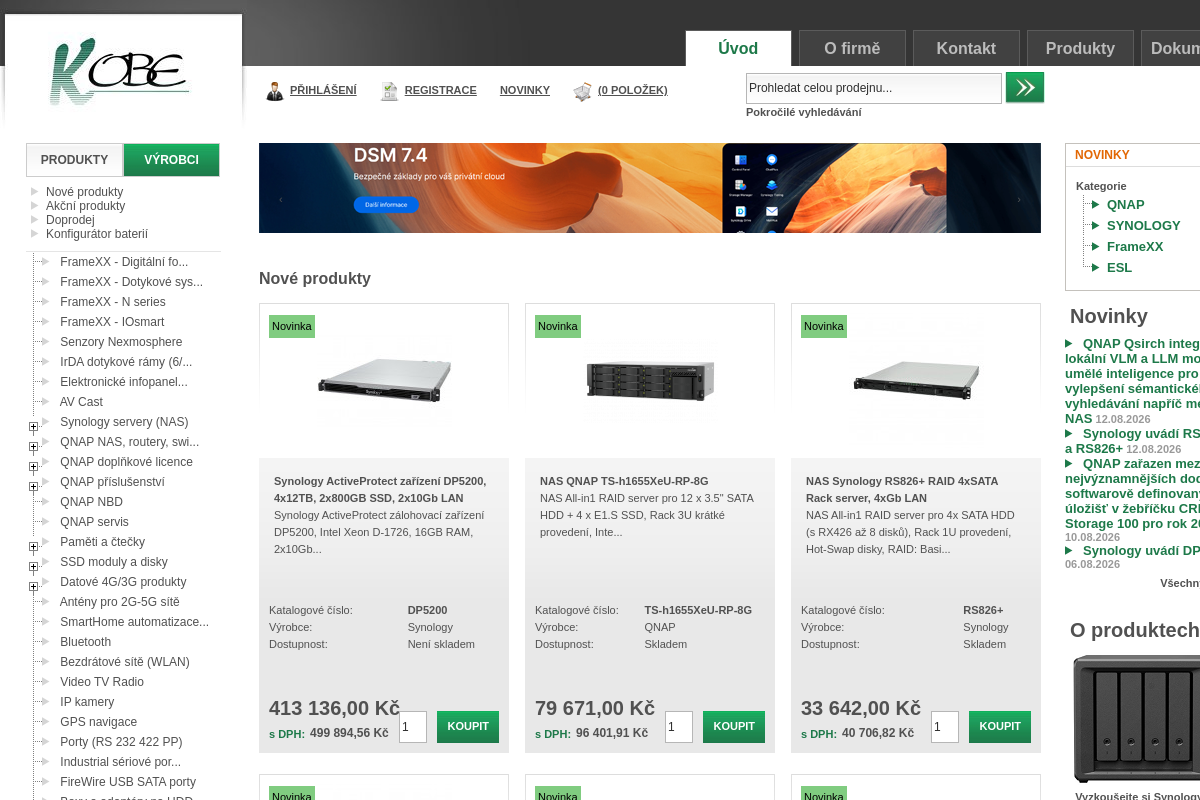Expand Paměti a čtečky category
1200x800 pixels.
pos(33,547)
